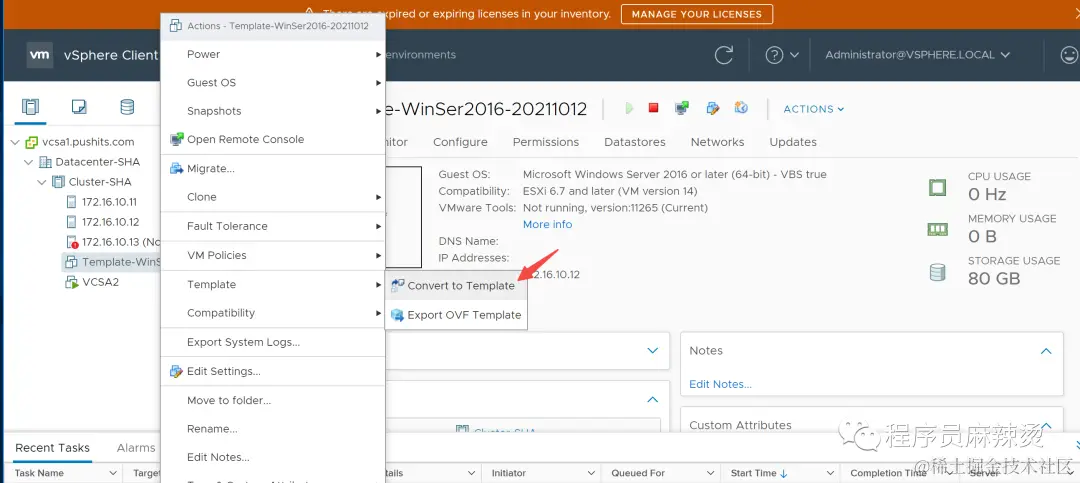Open the Storage inventory icon

[127, 107]
